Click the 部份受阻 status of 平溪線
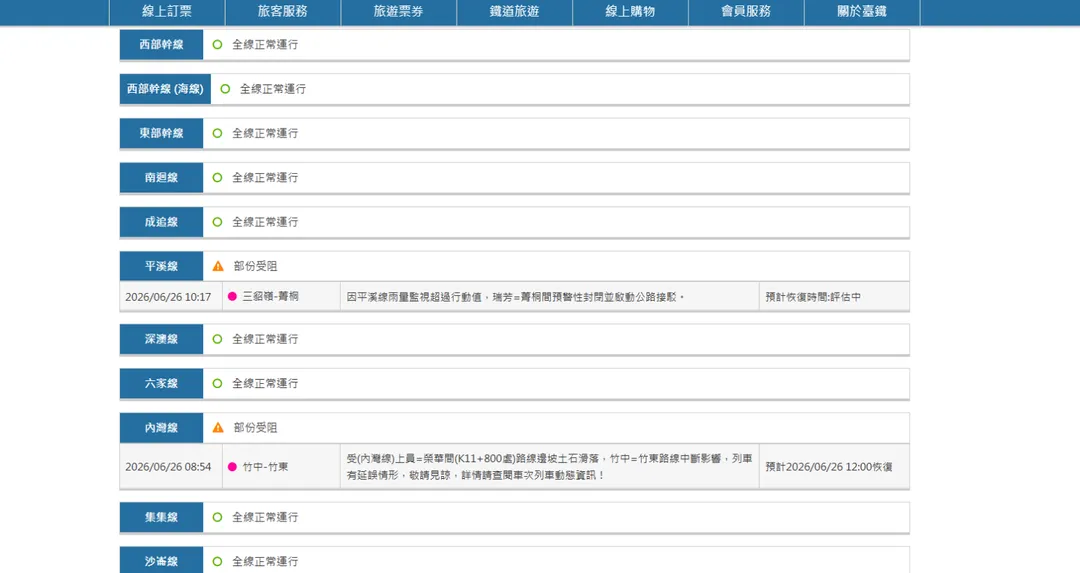 pyautogui.click(x=256, y=267)
